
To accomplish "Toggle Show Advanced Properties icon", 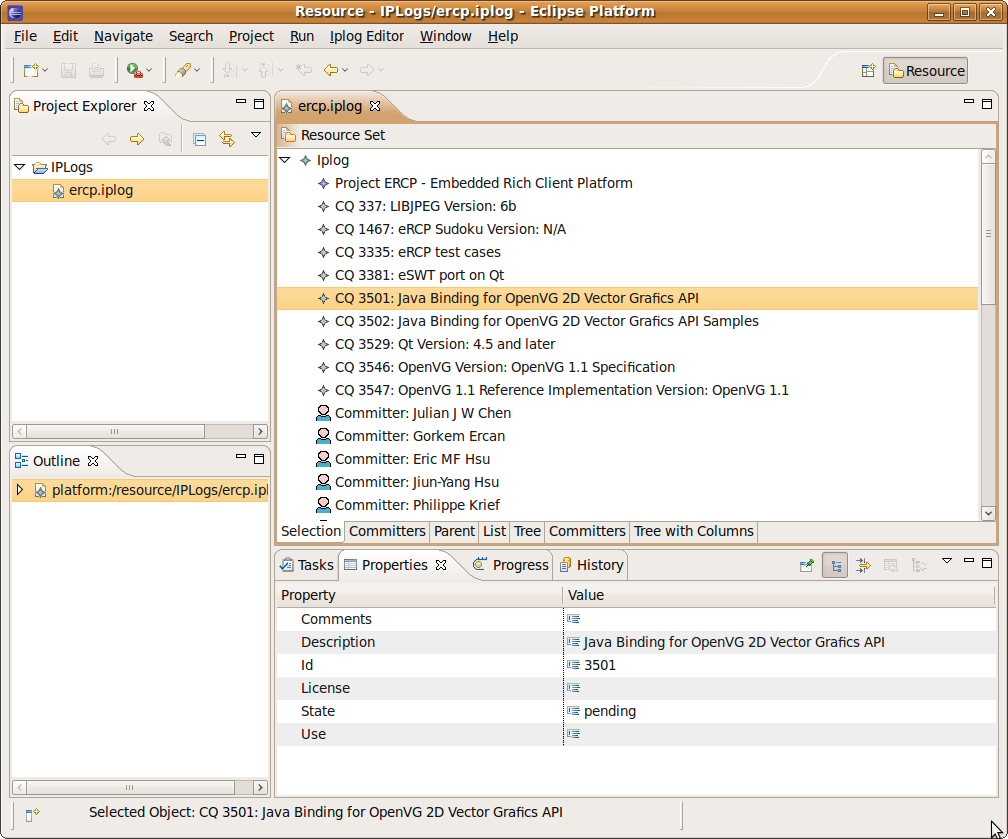I will 863,566.
